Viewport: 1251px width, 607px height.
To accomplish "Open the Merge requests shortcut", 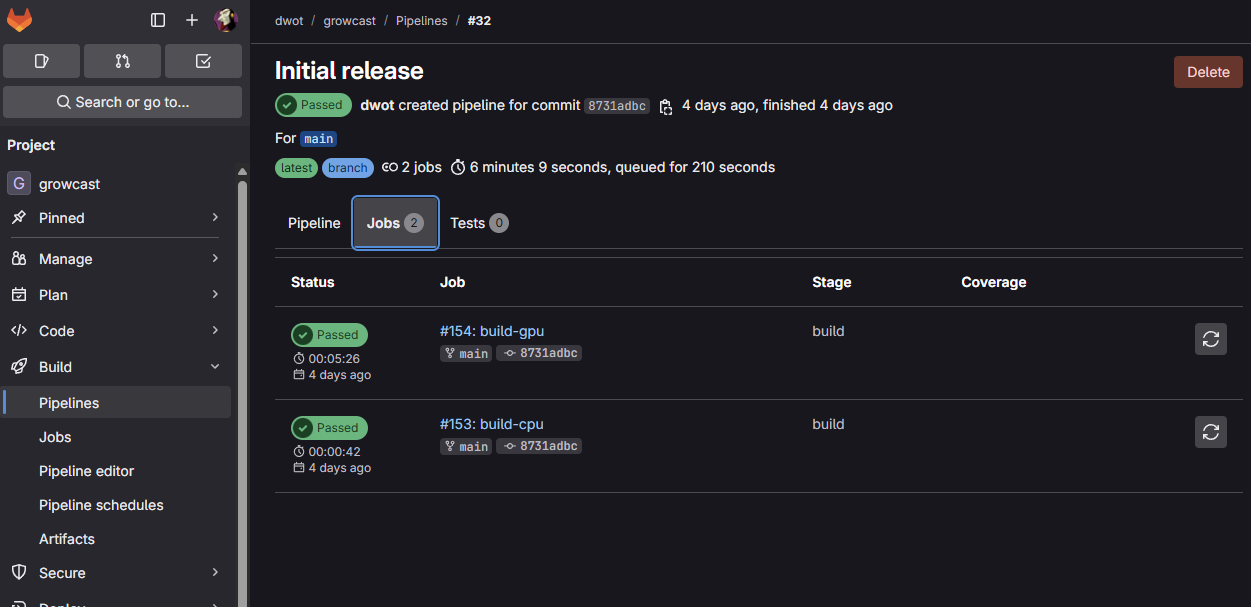I will 122,61.
